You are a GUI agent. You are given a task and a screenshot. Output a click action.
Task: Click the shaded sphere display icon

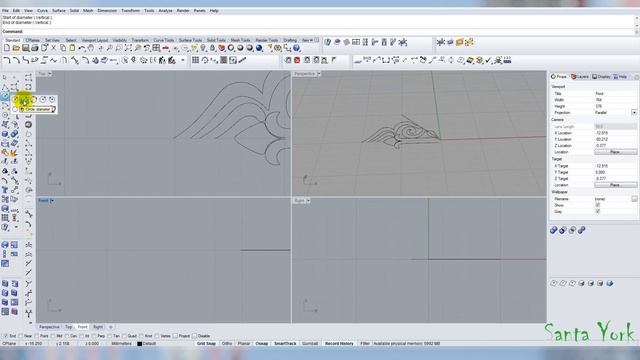click(240, 48)
